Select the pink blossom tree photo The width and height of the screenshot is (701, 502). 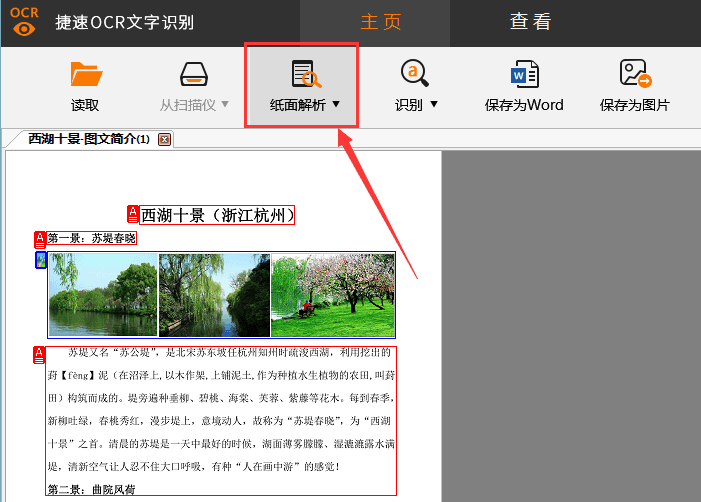click(332, 294)
